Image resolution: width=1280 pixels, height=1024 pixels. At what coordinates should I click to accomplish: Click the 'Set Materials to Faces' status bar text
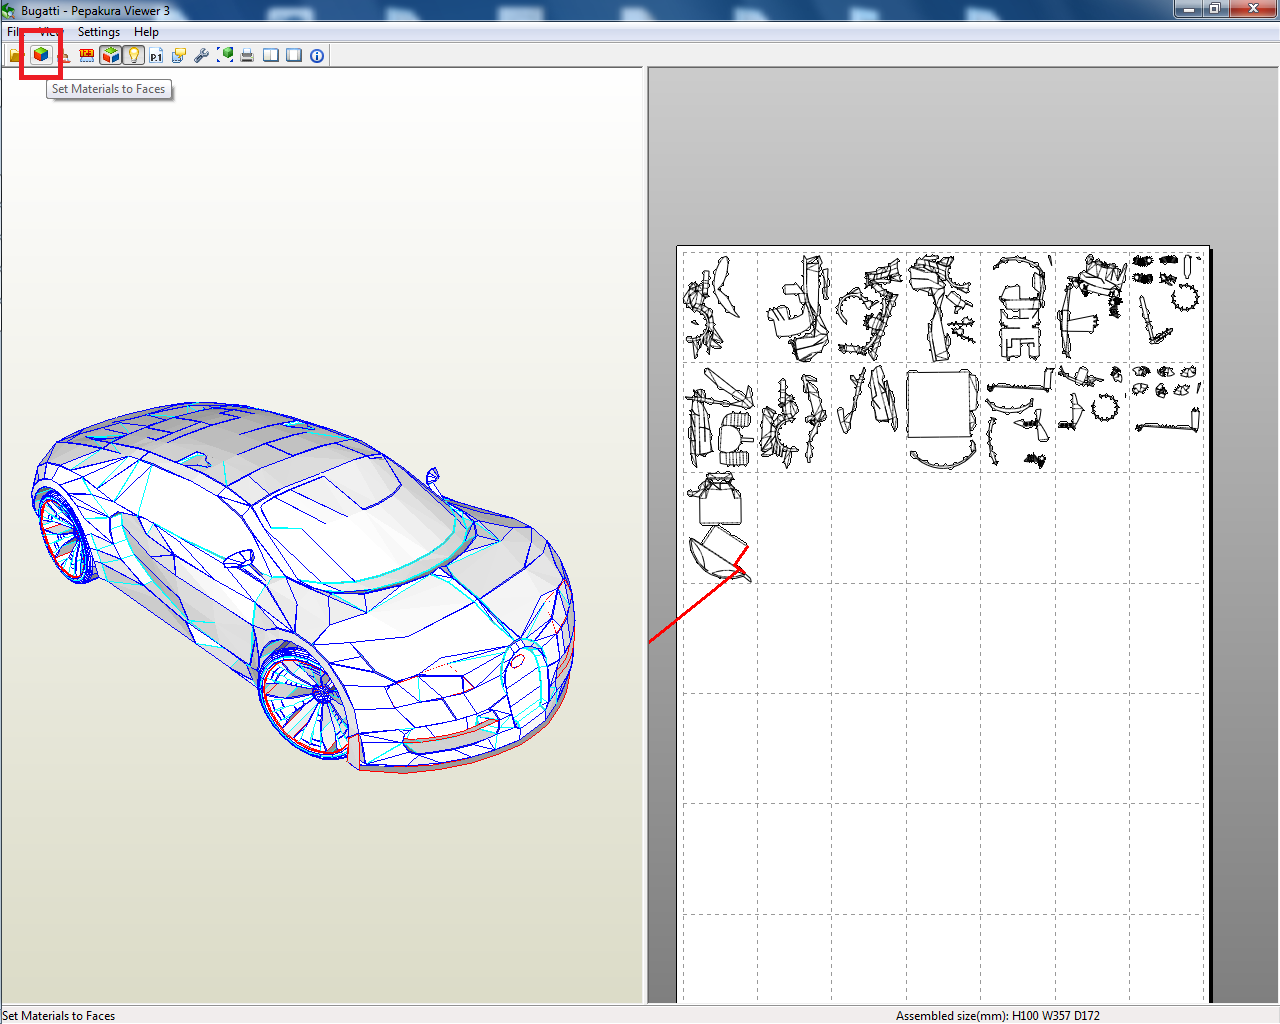(x=59, y=1016)
